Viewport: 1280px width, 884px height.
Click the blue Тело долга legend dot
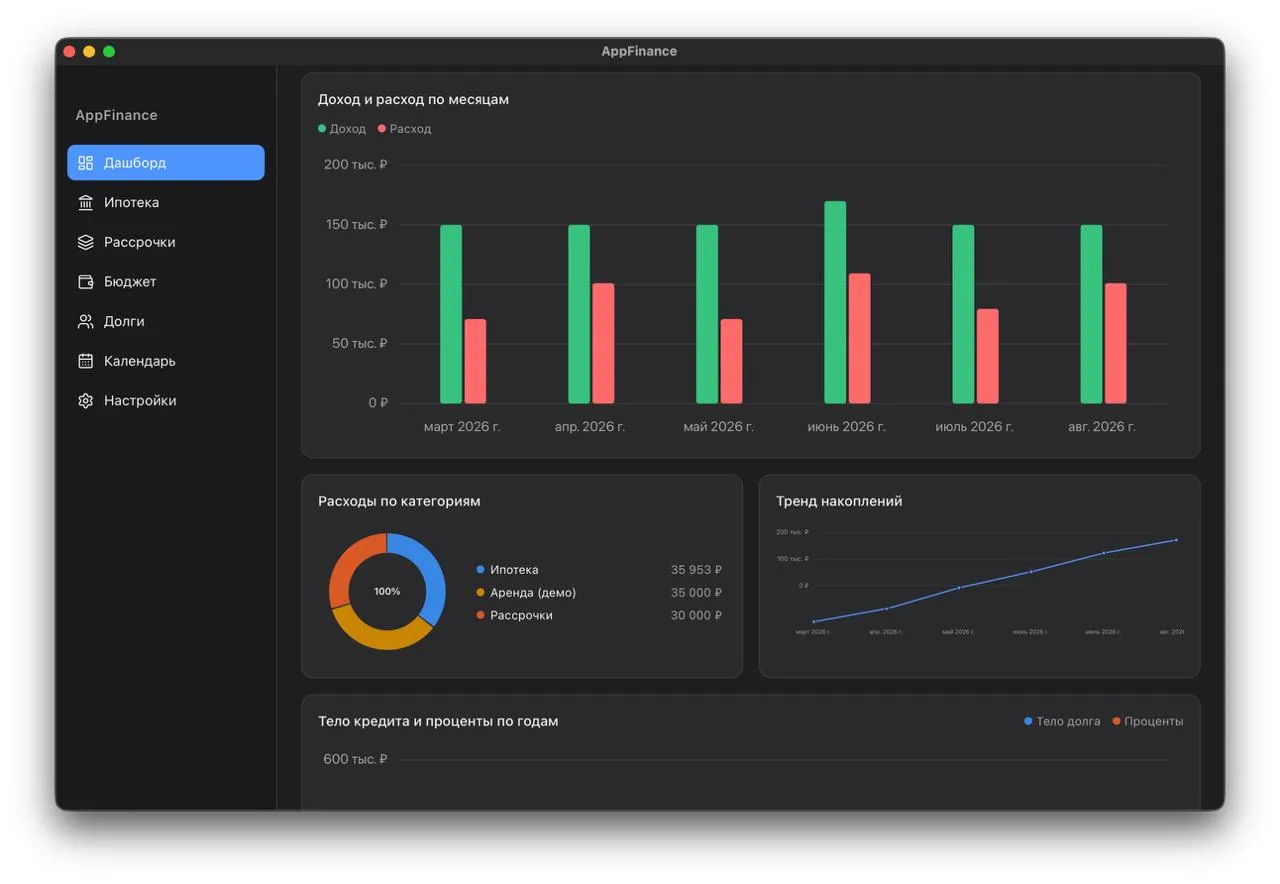[1028, 721]
